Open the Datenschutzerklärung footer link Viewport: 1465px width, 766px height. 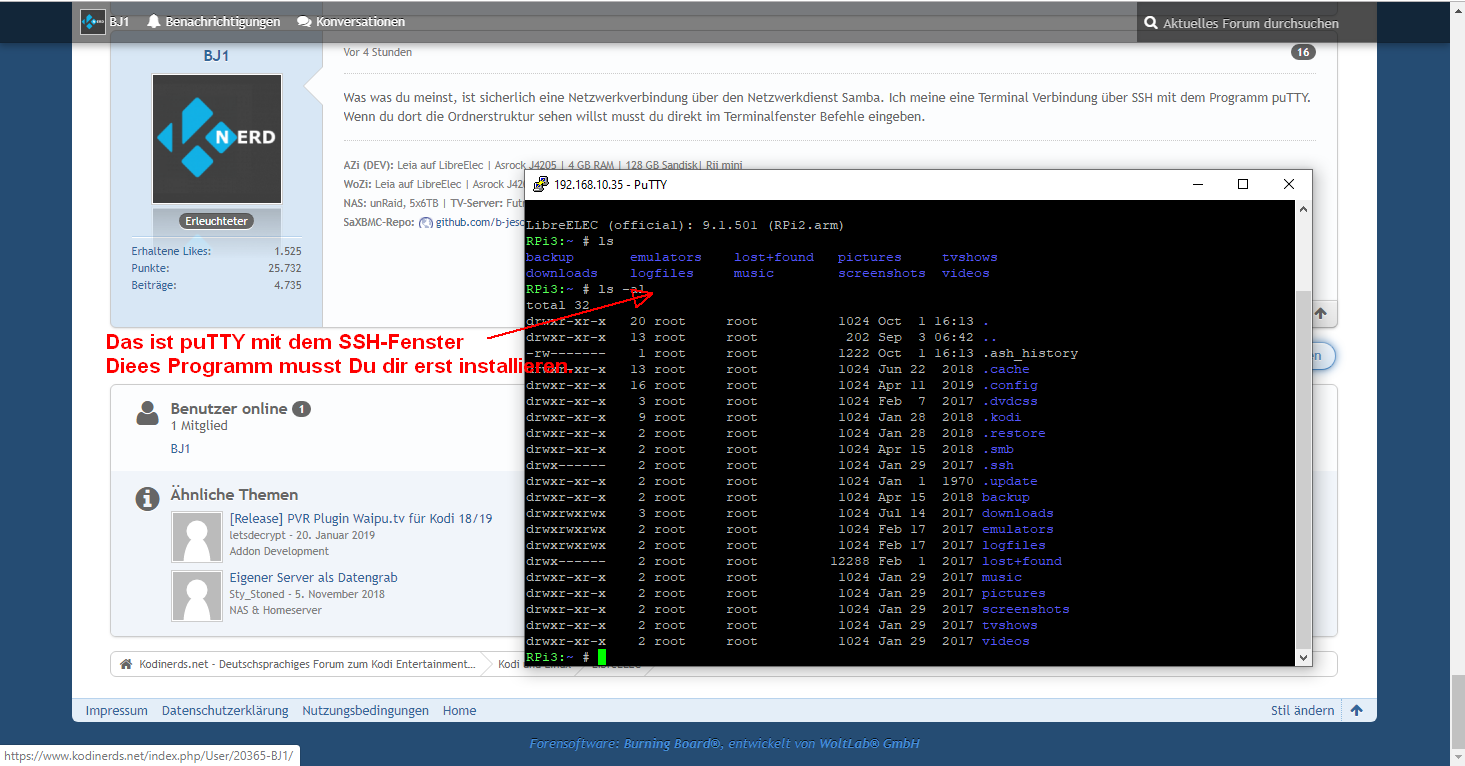tap(225, 710)
